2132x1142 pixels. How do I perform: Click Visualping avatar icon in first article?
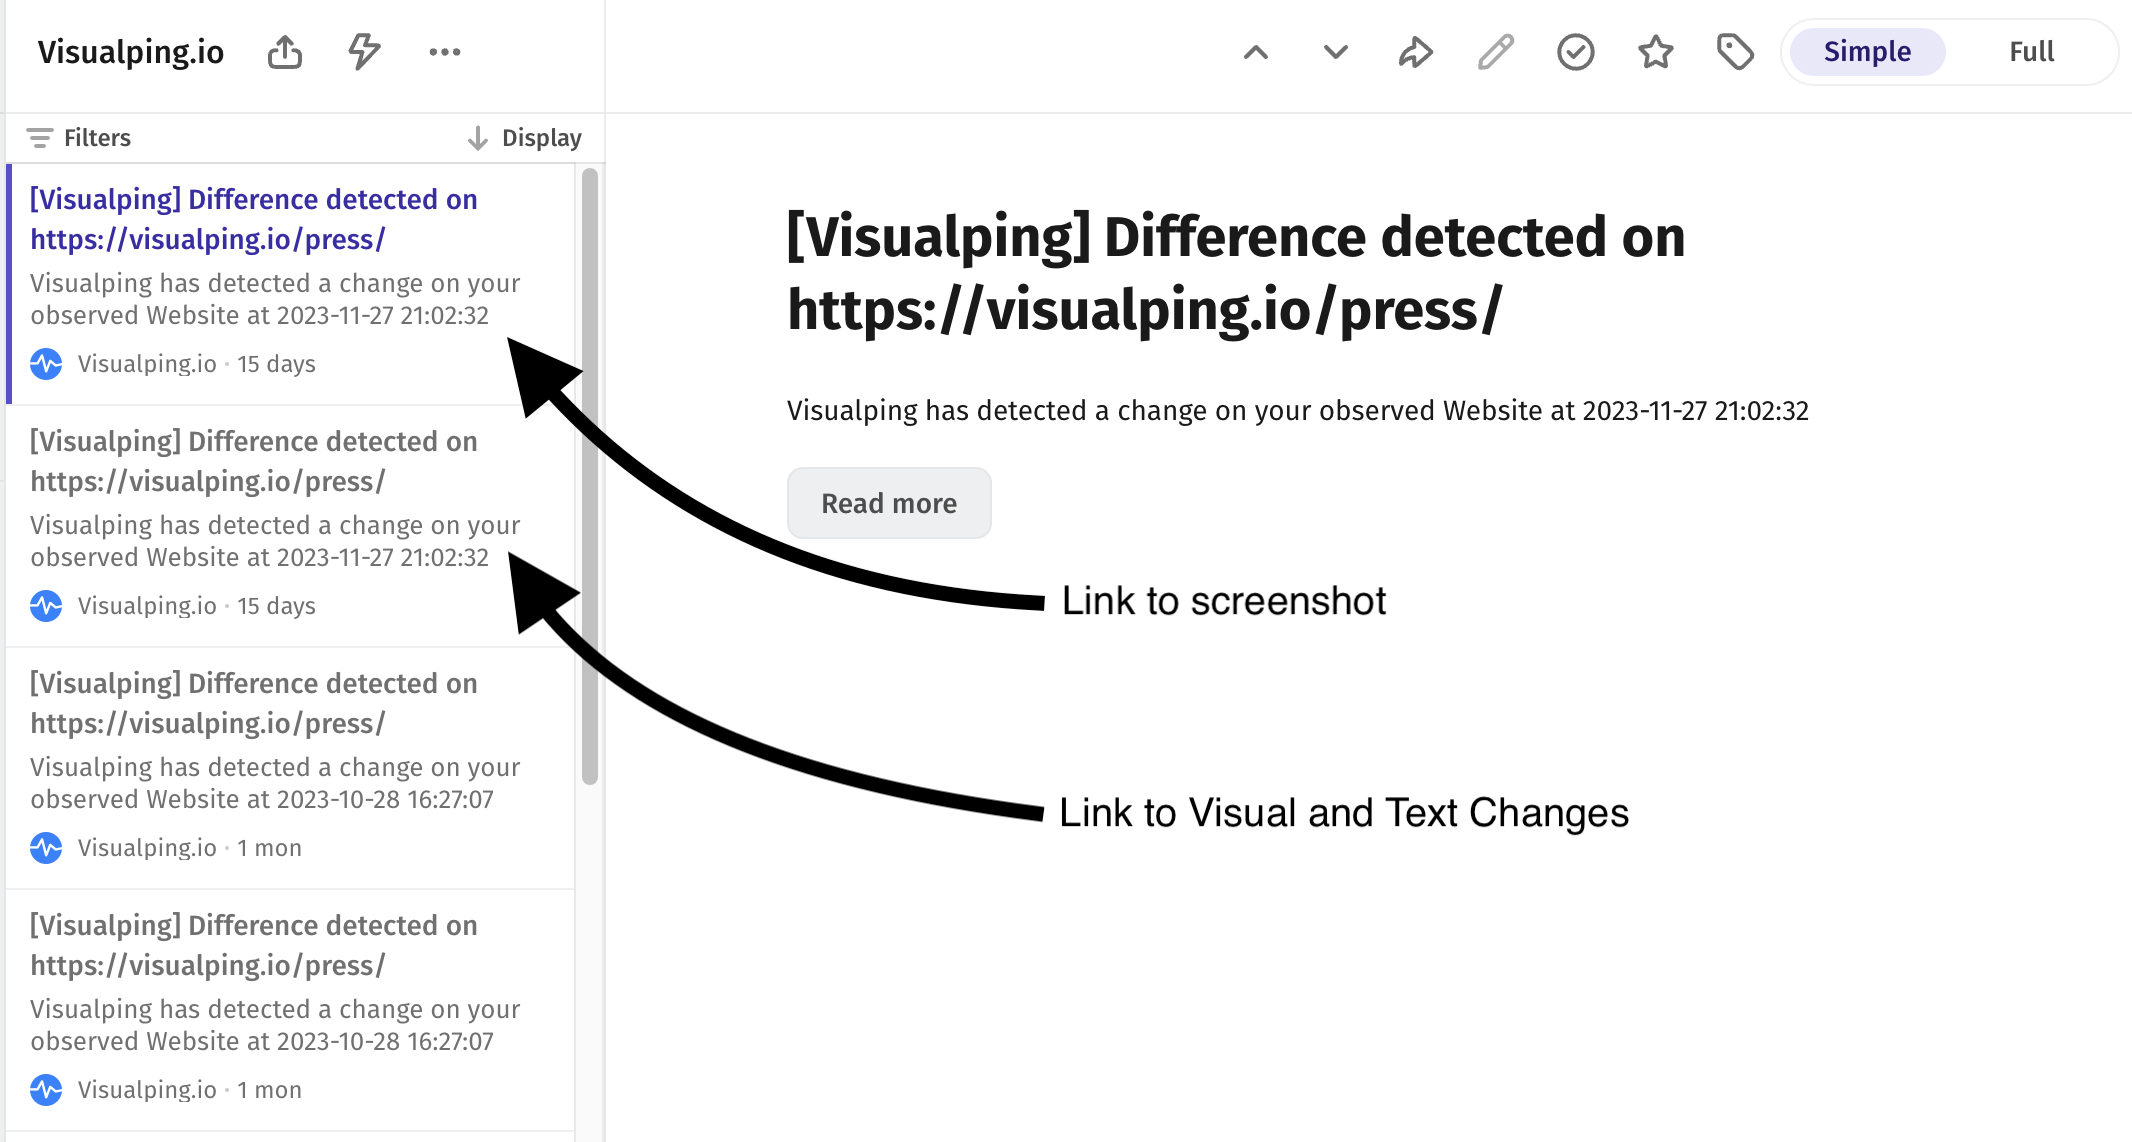coord(46,364)
